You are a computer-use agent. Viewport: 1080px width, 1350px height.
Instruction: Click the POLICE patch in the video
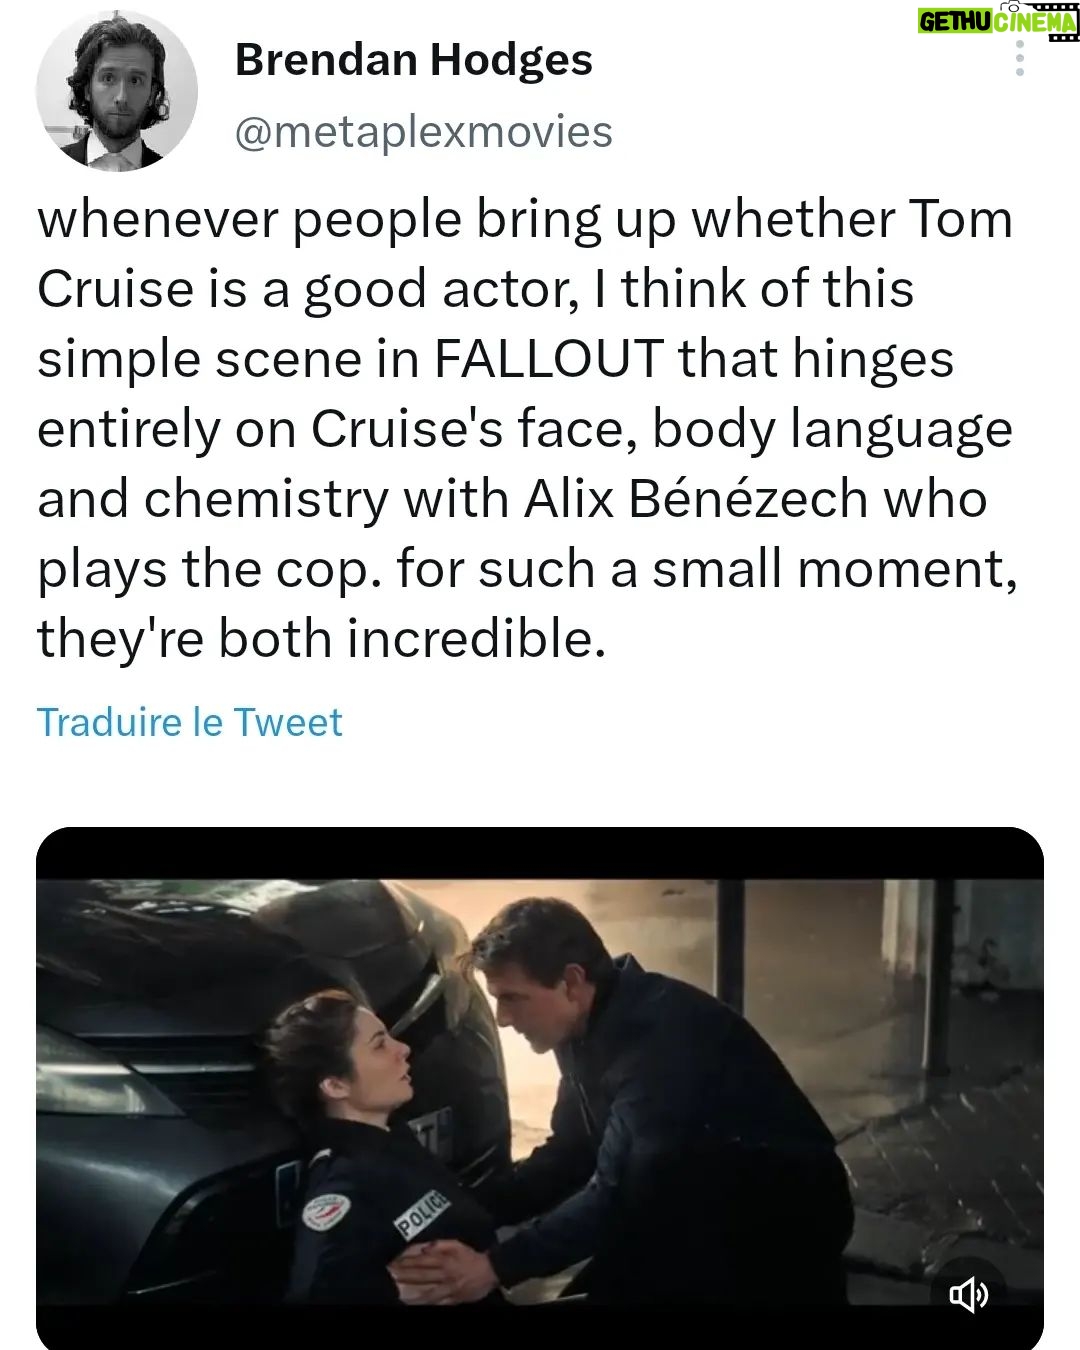[422, 1215]
